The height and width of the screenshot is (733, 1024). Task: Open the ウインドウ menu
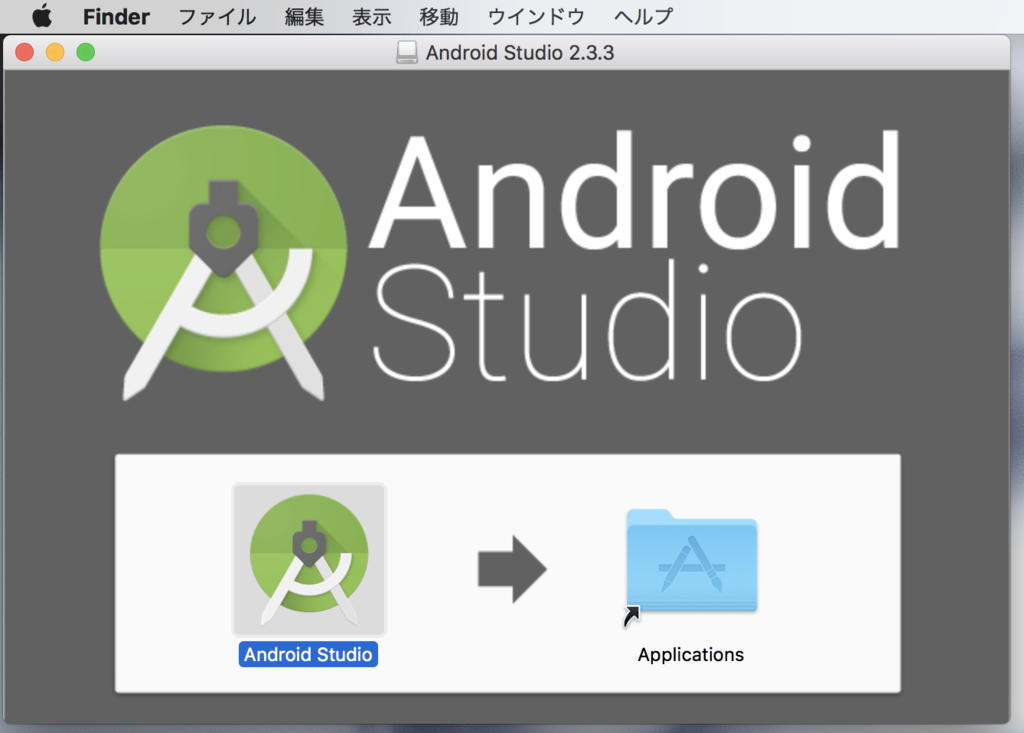[536, 17]
